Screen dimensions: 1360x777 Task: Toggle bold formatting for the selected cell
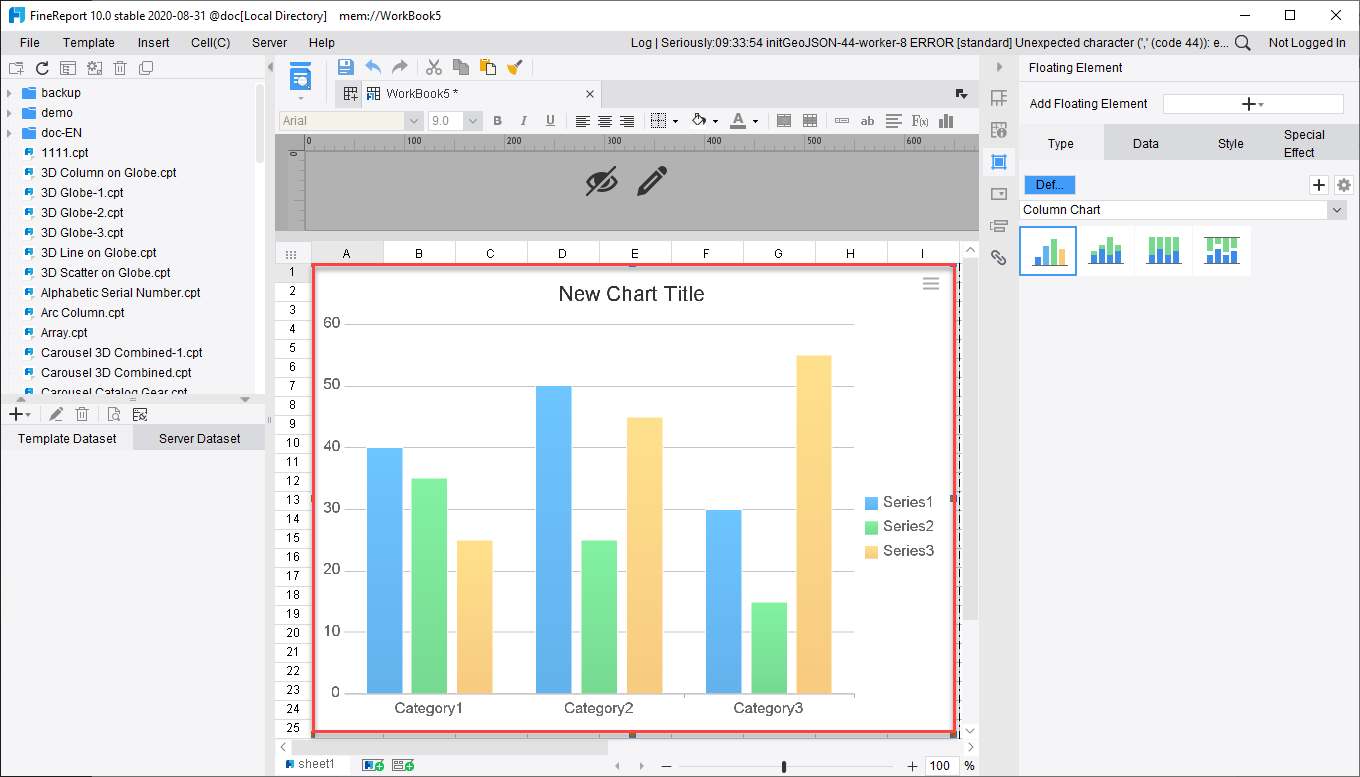tap(497, 121)
